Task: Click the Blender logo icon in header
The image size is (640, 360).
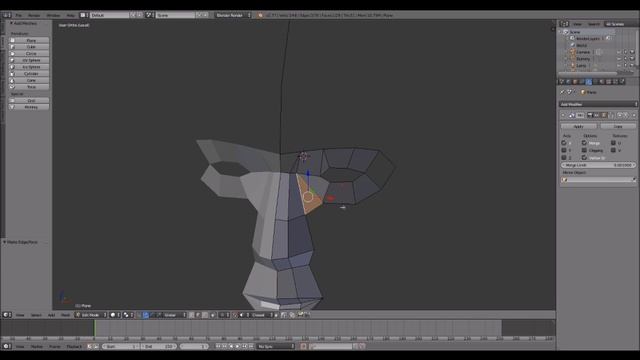Action: click(x=260, y=15)
